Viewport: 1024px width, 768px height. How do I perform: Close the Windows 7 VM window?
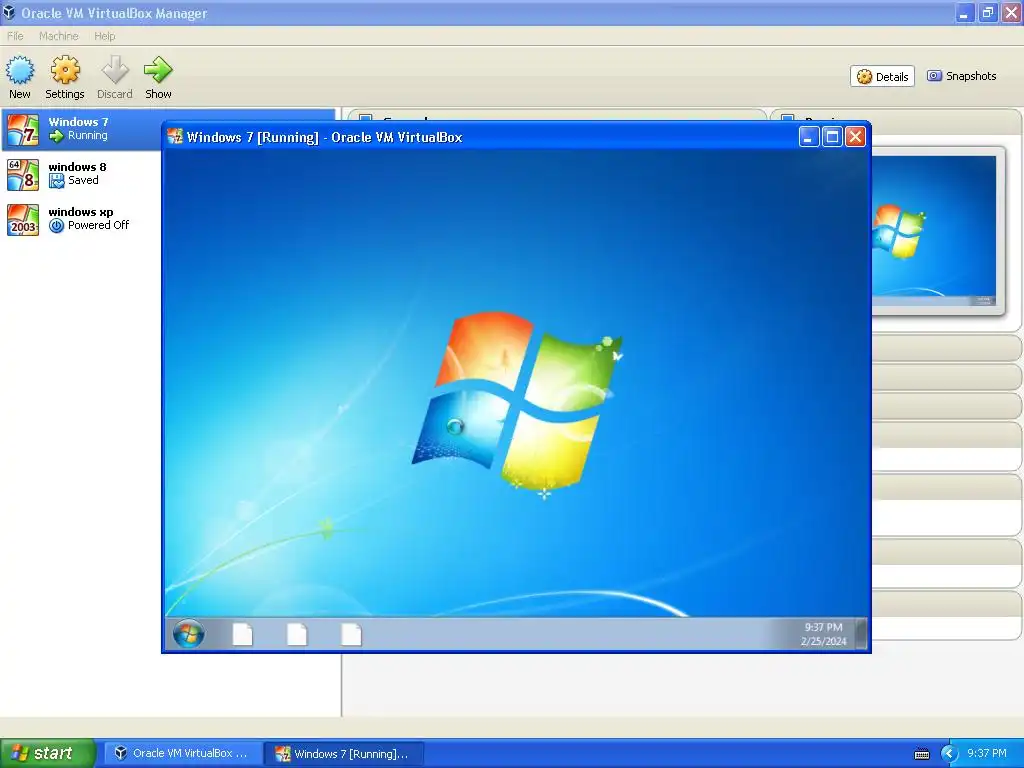coord(856,136)
